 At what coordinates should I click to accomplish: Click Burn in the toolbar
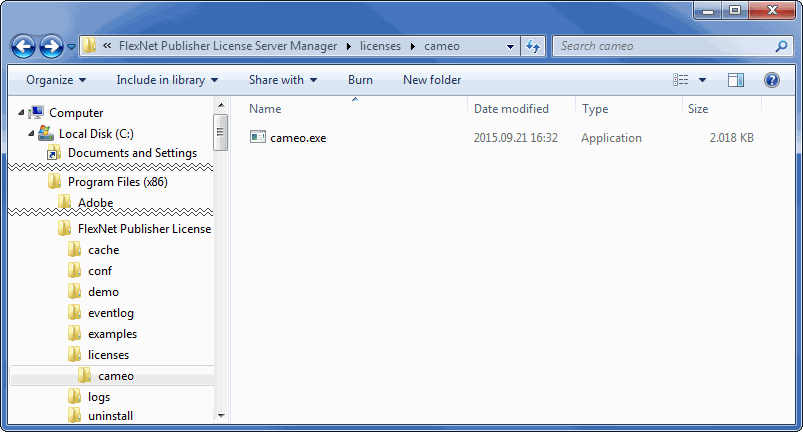coord(360,80)
